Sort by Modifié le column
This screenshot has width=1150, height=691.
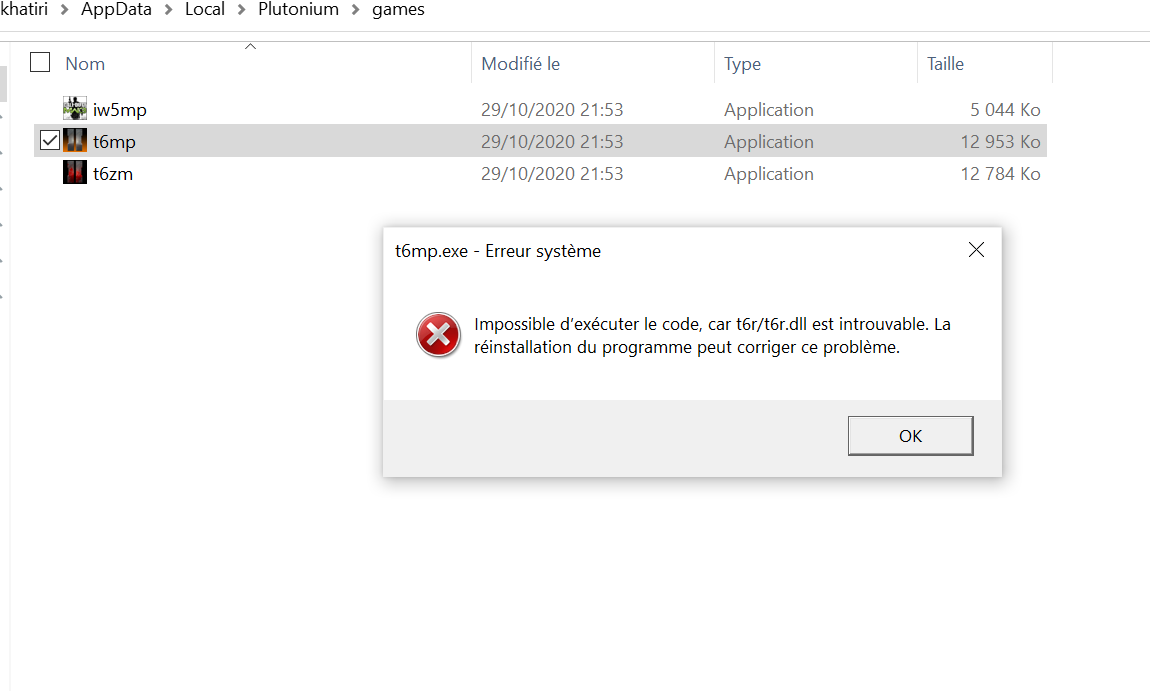(520, 64)
